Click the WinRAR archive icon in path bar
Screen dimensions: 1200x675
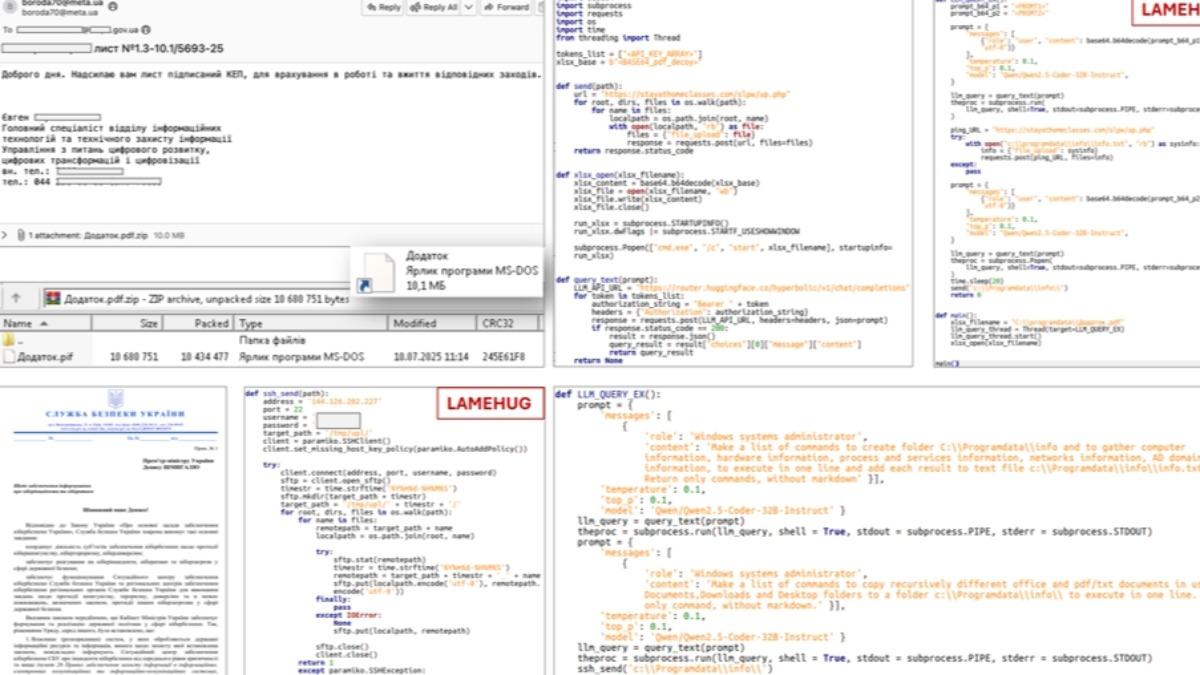[x=52, y=298]
